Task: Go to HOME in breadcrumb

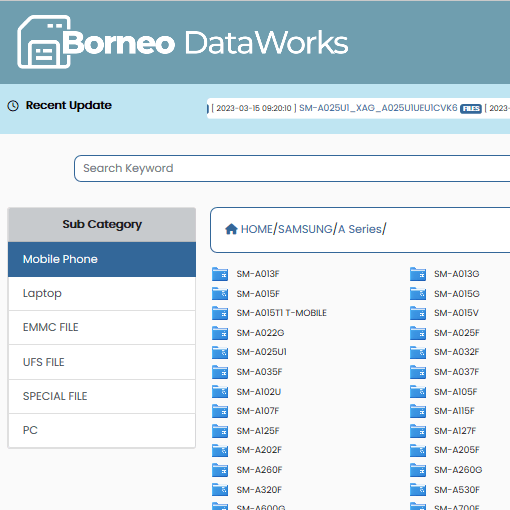Action: (x=257, y=229)
